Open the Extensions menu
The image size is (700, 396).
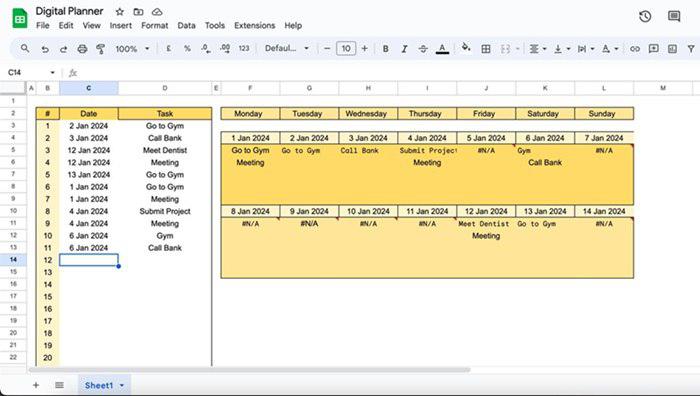[x=254, y=25]
